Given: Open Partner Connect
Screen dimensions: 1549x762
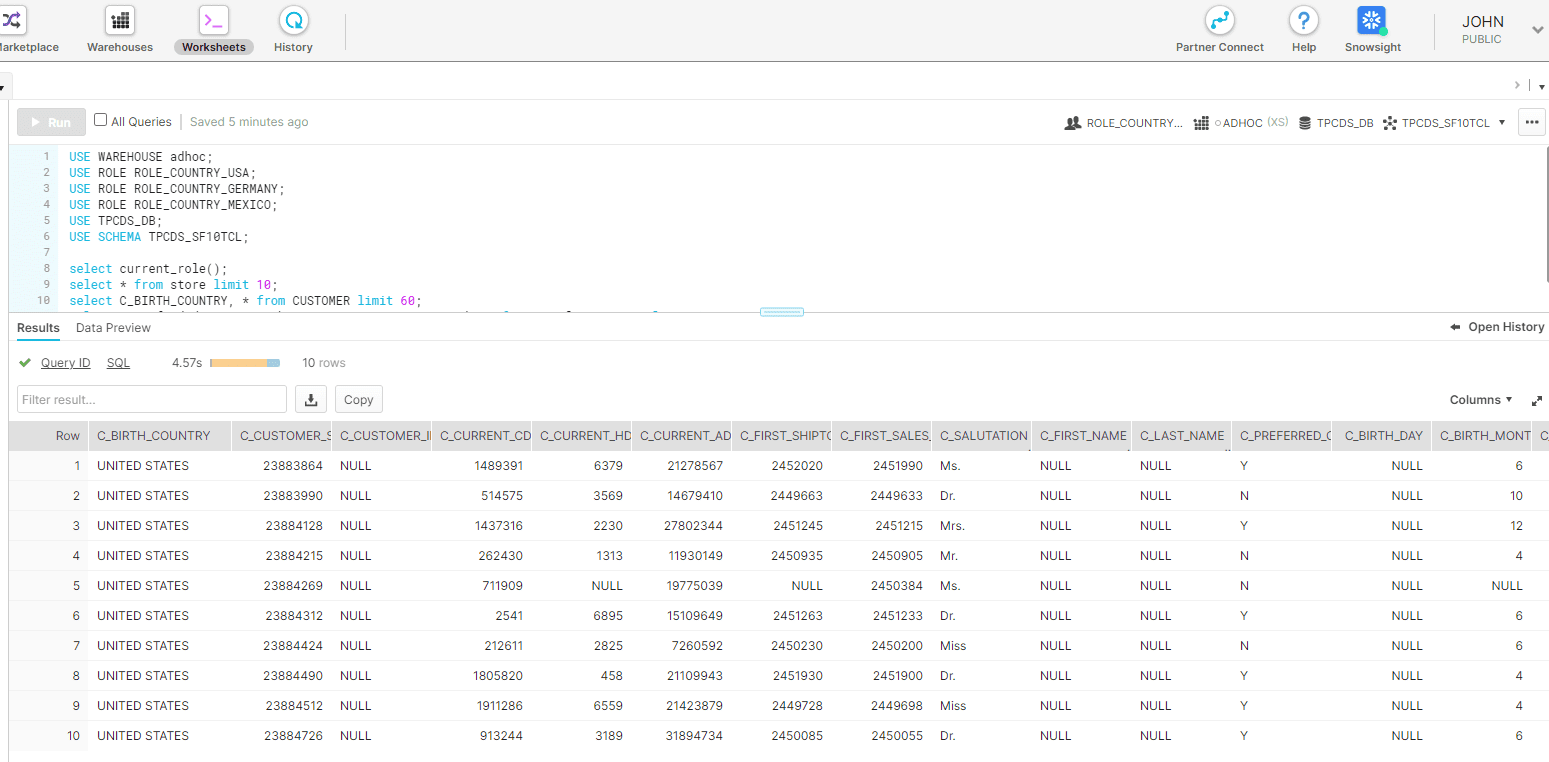Looking at the screenshot, I should tap(1220, 30).
